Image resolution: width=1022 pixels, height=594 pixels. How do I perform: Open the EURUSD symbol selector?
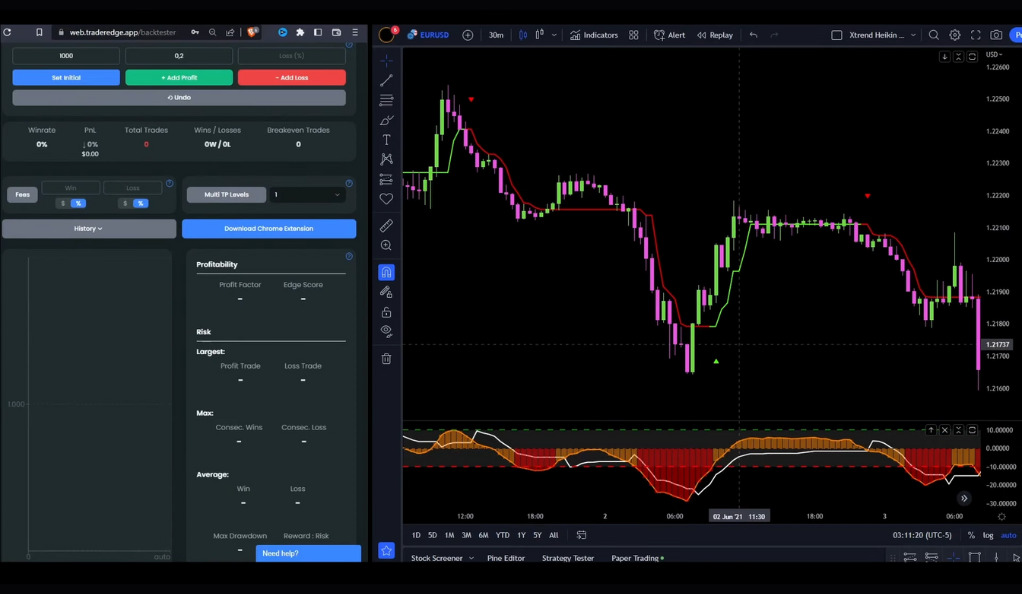click(428, 35)
